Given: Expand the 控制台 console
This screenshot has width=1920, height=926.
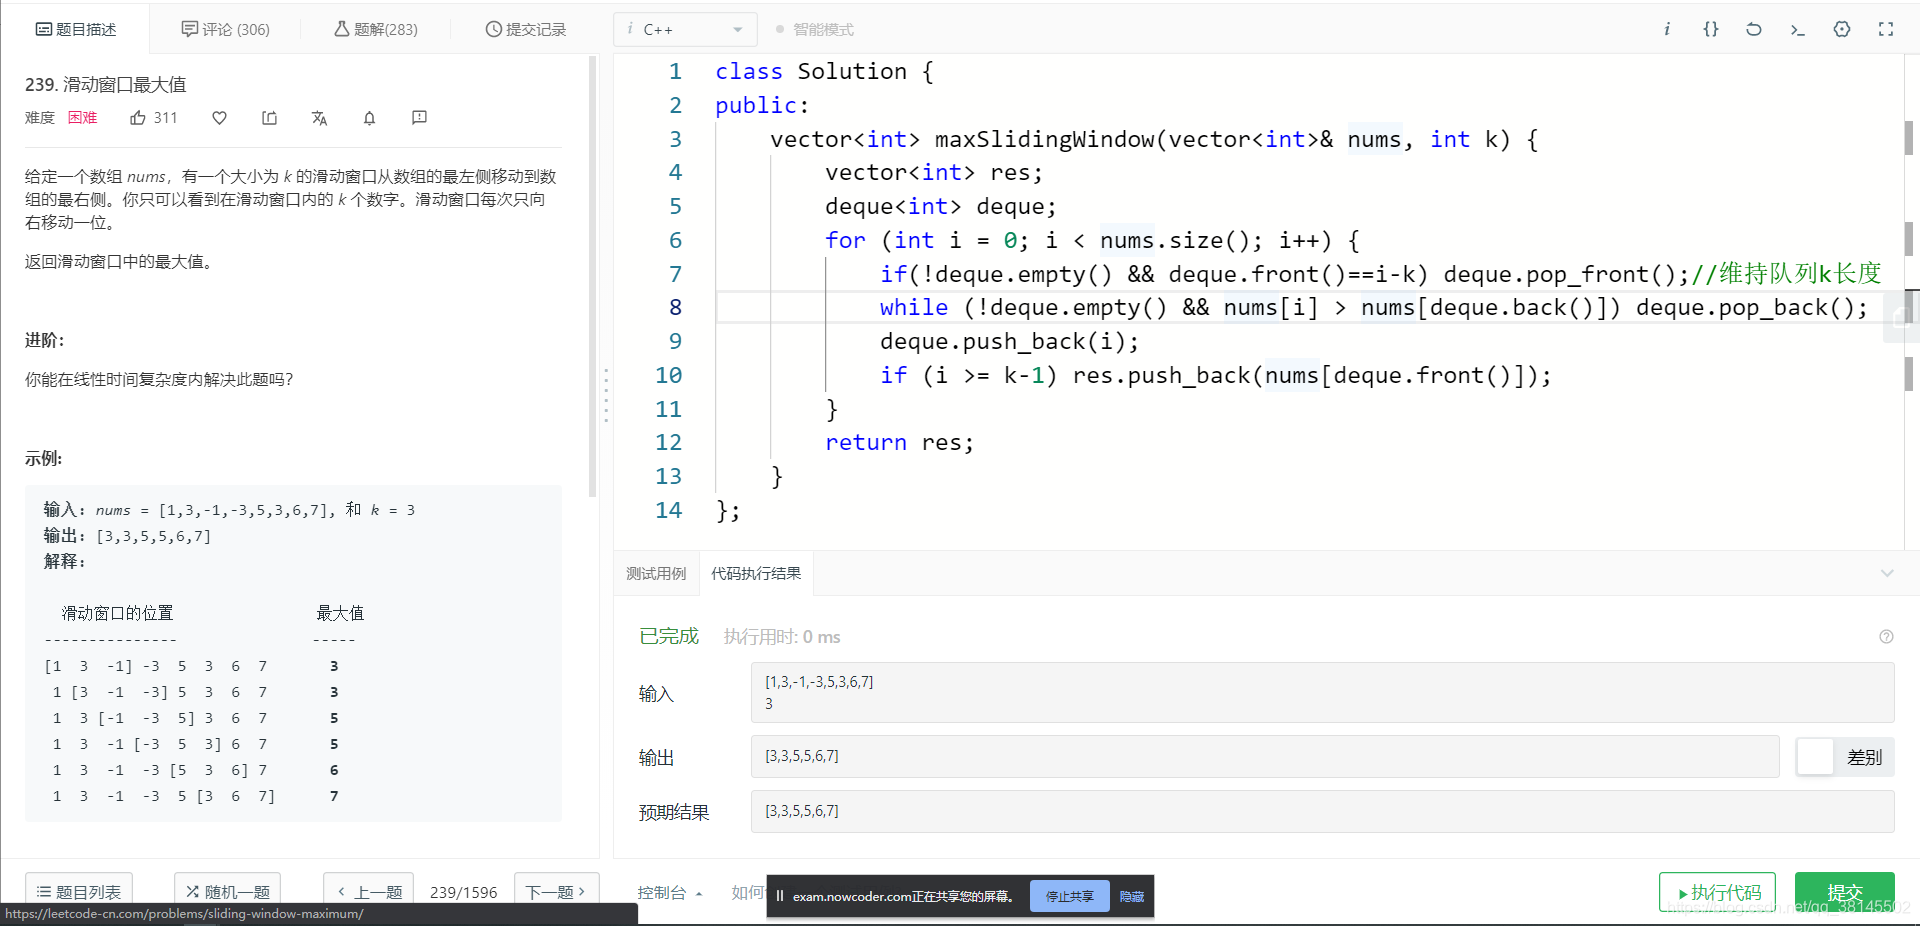Looking at the screenshot, I should (x=670, y=892).
